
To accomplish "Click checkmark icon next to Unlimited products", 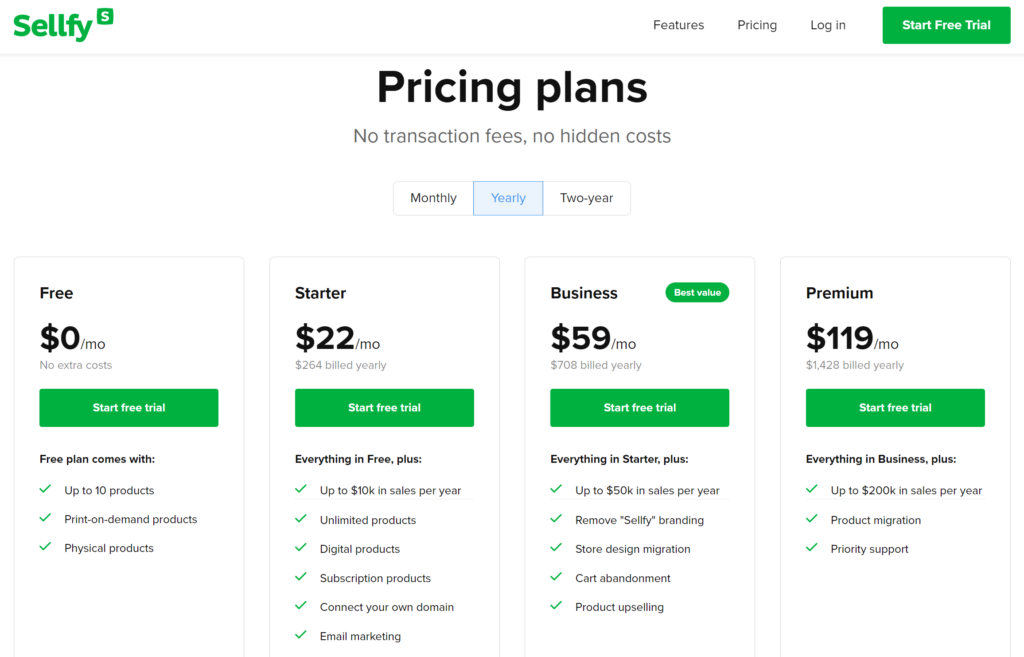I will [x=300, y=519].
